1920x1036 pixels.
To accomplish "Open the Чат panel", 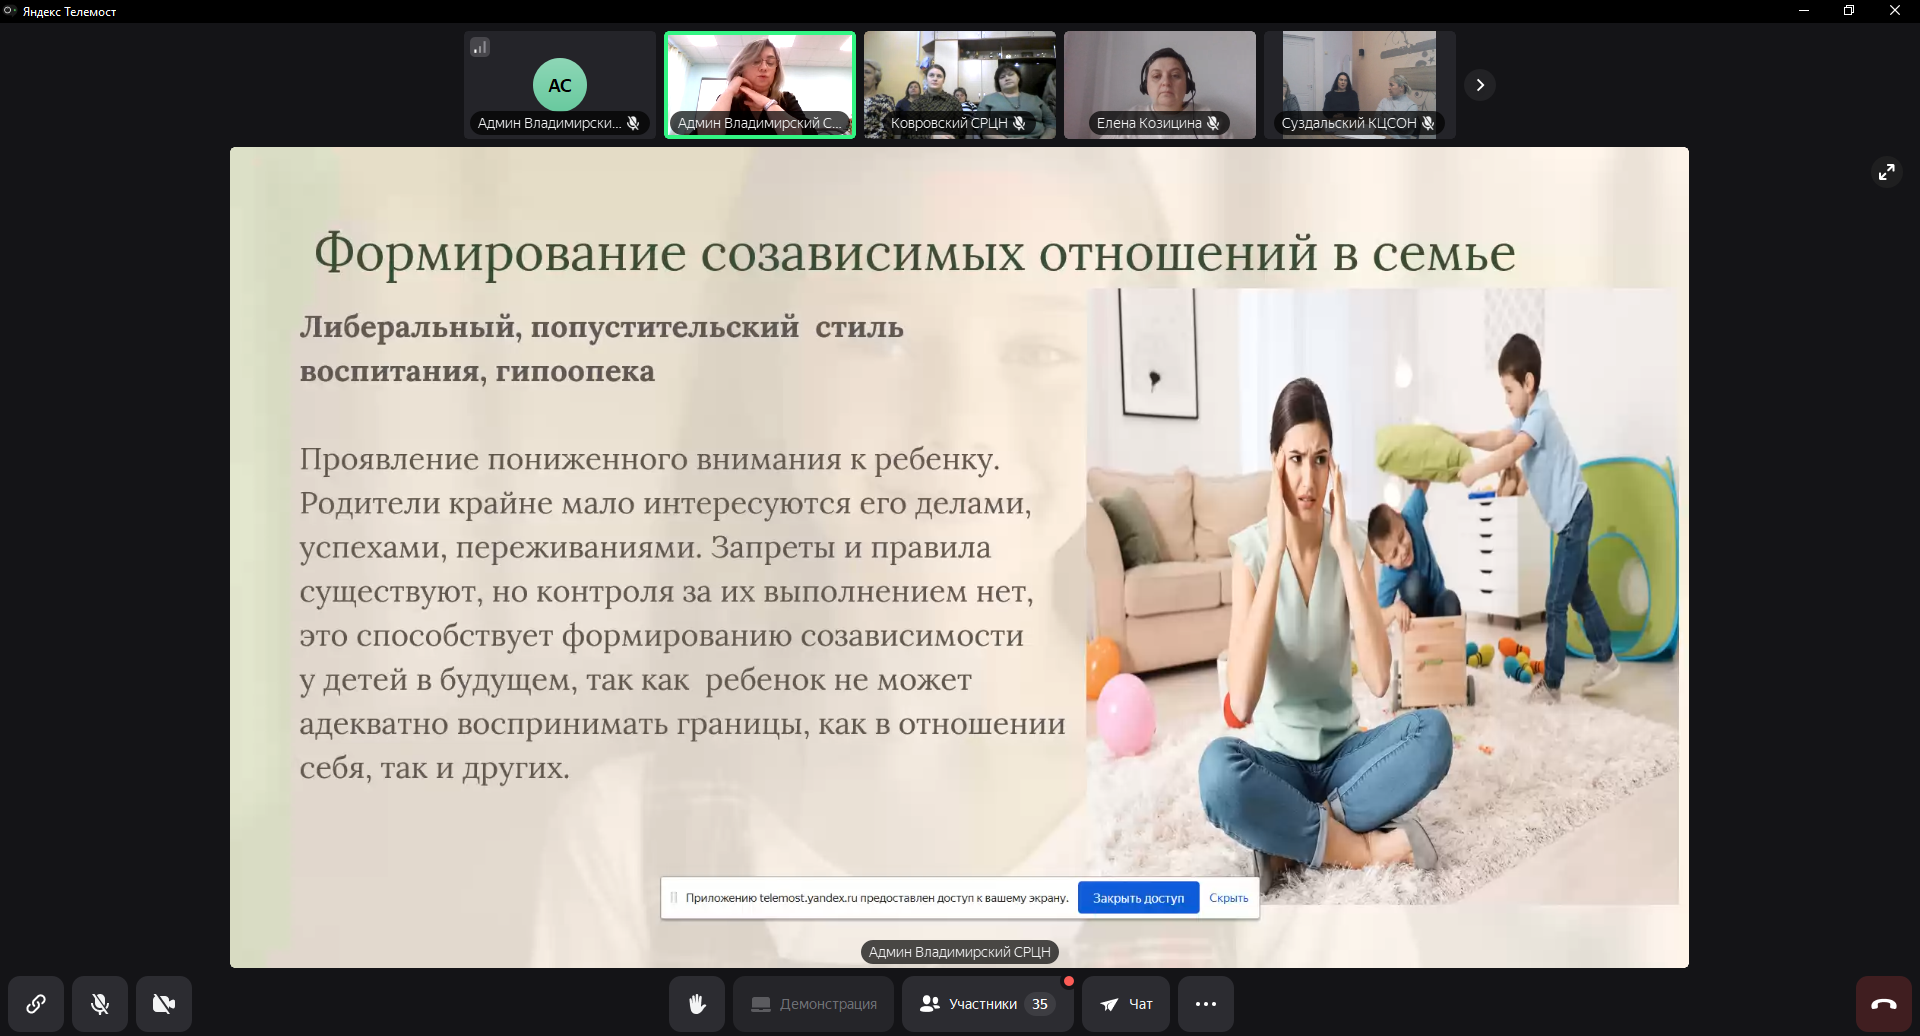I will pyautogui.click(x=1126, y=1003).
